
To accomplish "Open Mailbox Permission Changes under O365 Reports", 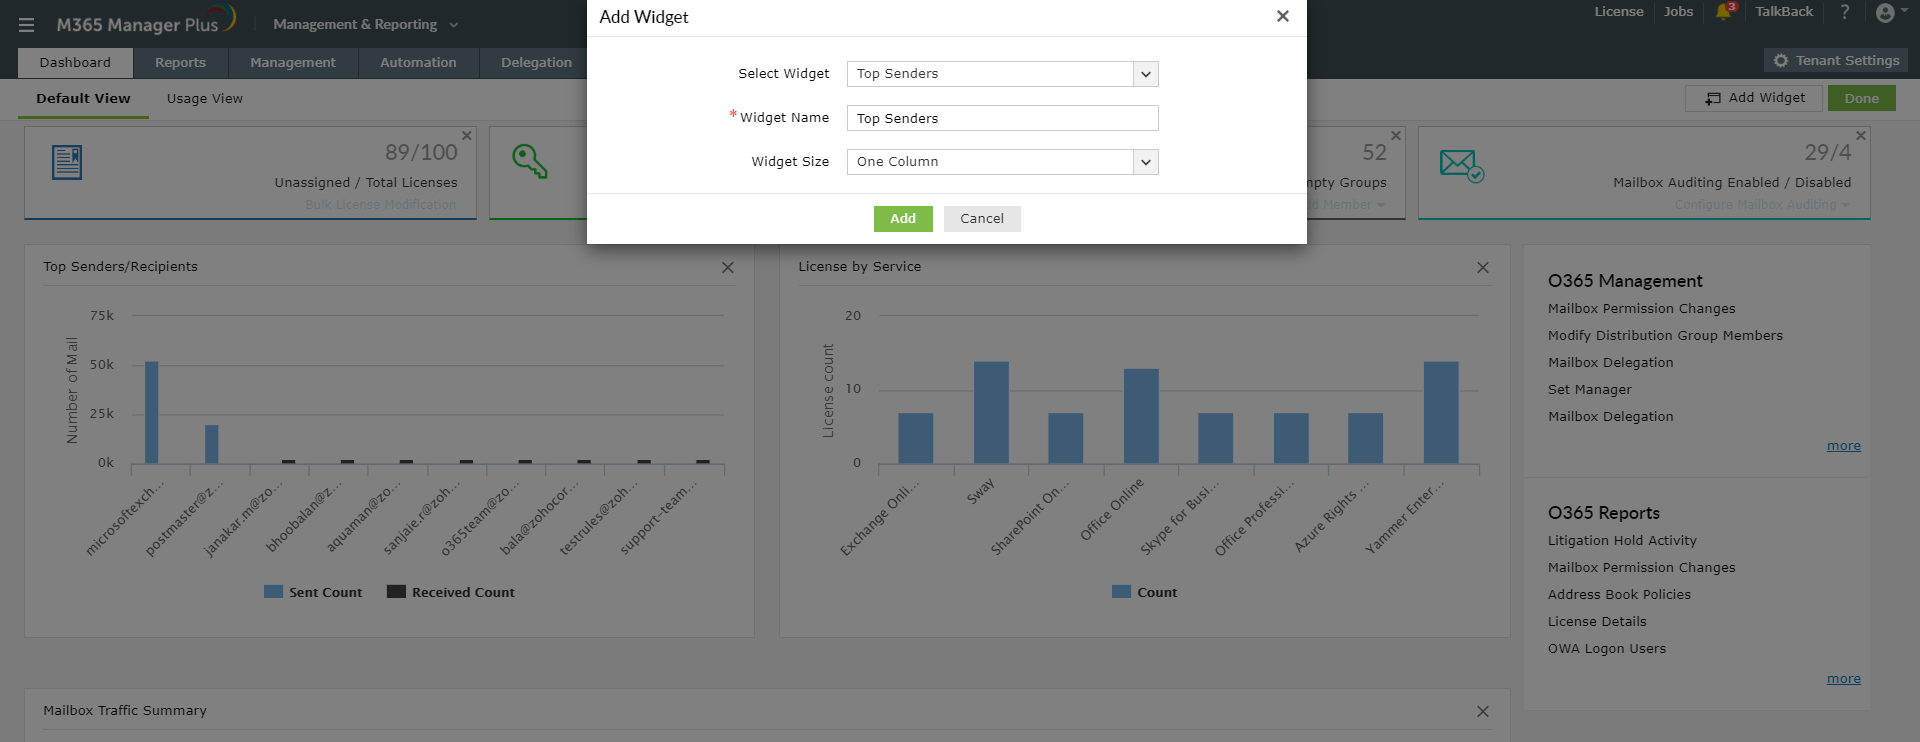I will pos(1642,568).
